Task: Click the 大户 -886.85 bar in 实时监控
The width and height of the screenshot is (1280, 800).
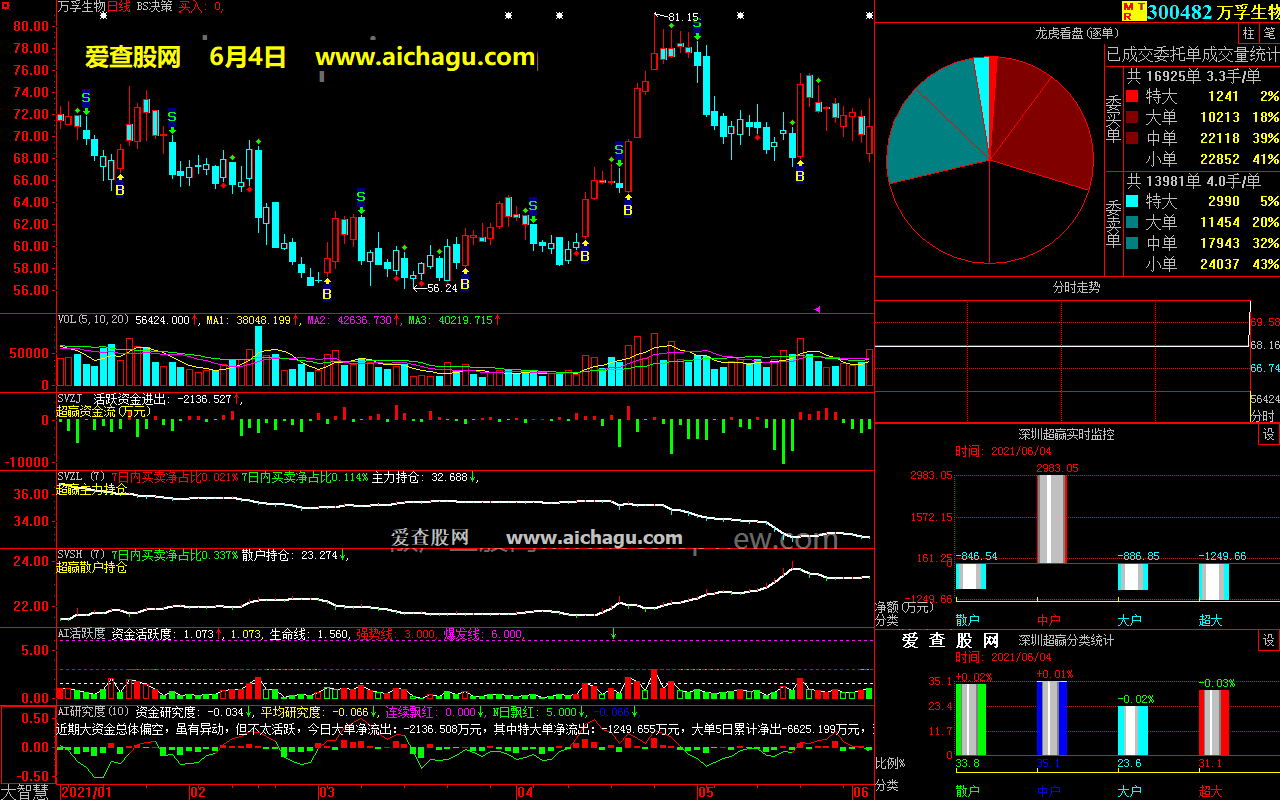Action: [x=1132, y=576]
